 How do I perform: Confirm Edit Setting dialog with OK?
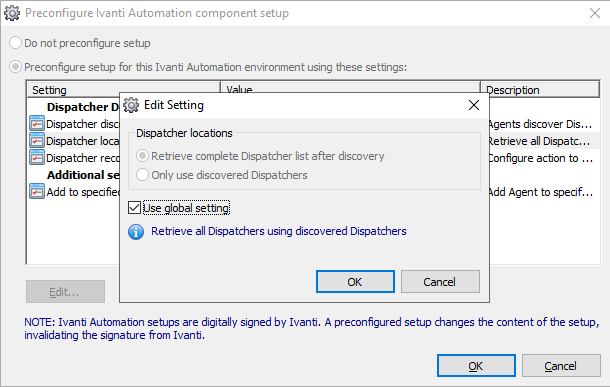[355, 282]
